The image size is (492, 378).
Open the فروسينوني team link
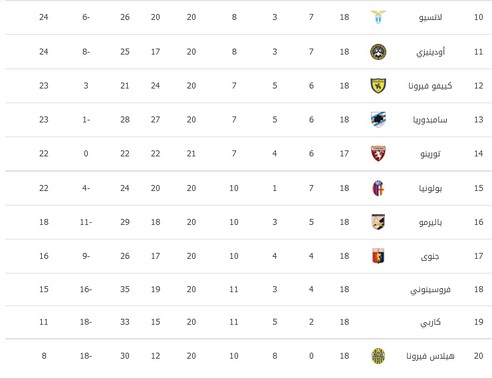(430, 290)
